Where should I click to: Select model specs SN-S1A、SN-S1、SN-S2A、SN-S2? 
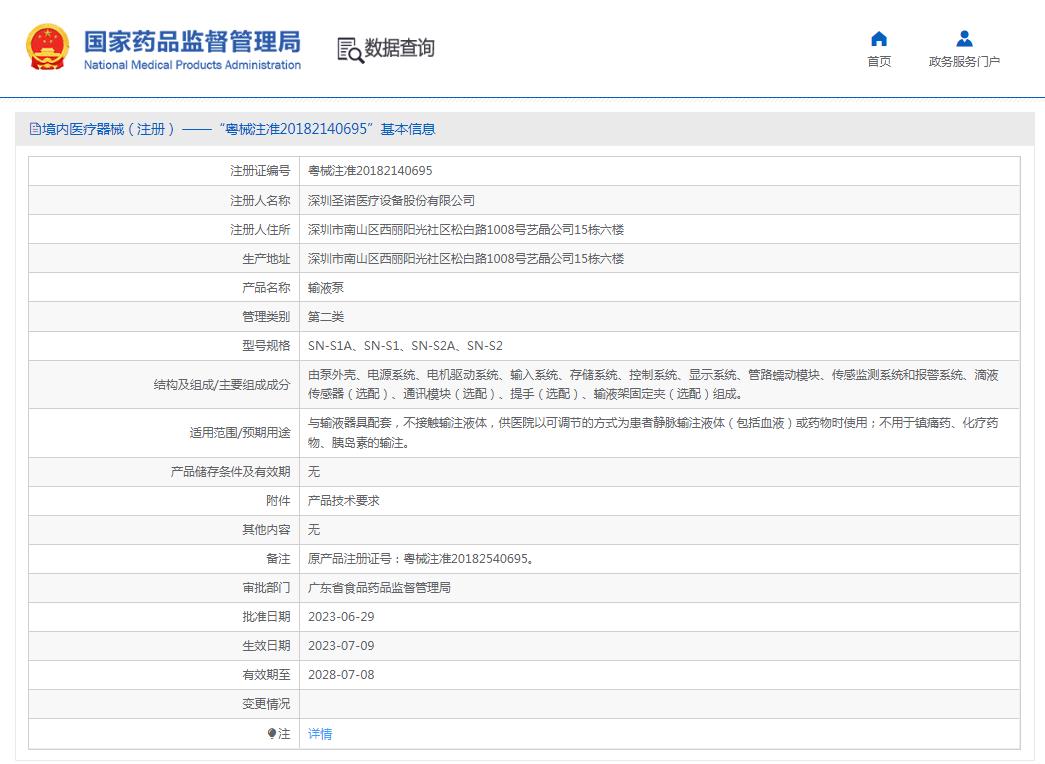point(405,345)
